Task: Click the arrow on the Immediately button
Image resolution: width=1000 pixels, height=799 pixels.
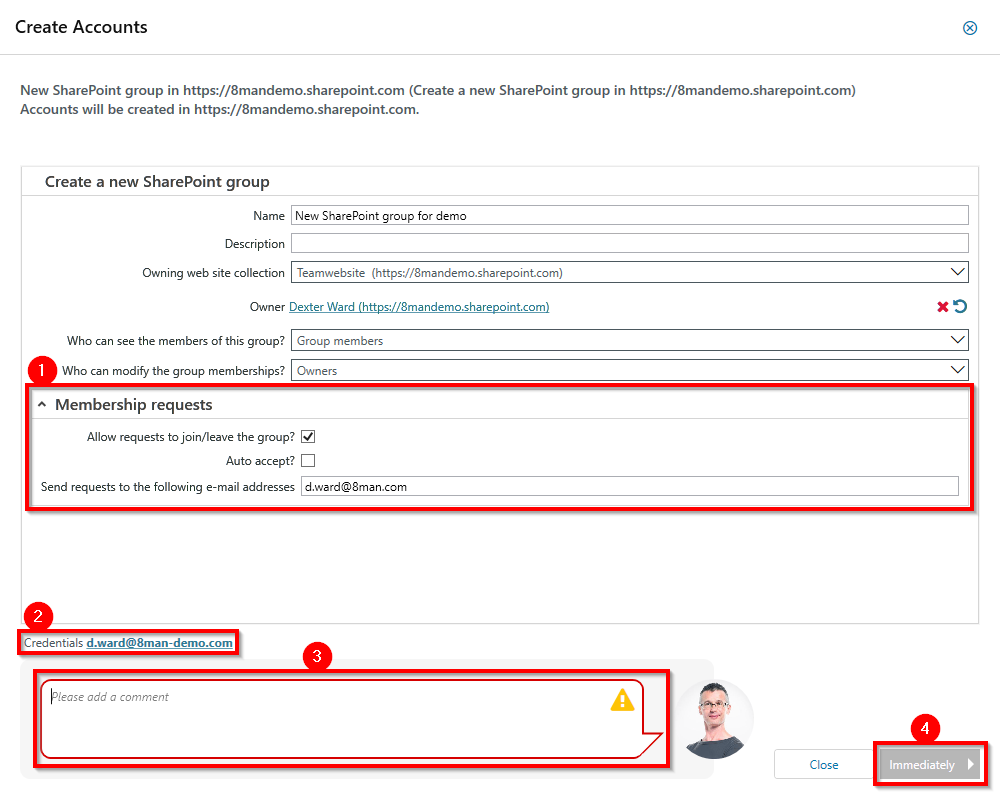Action: tap(970, 765)
